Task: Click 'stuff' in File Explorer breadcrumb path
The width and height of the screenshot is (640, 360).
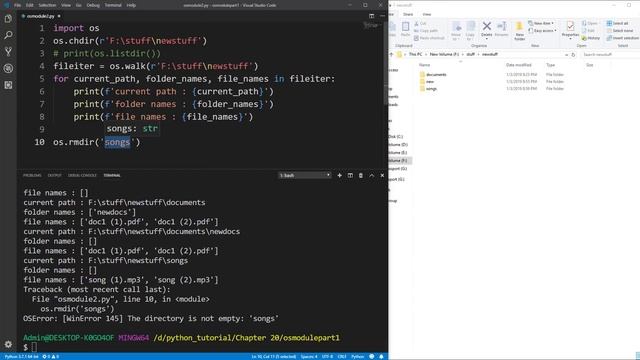Action: click(x=470, y=54)
